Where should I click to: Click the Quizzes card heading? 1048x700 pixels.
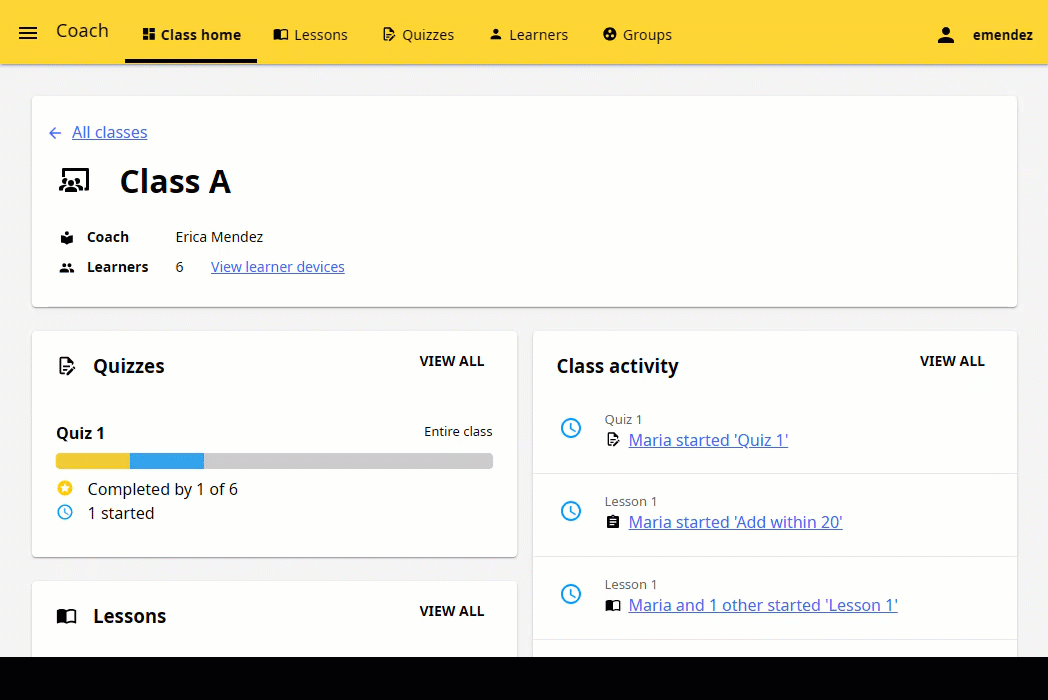(x=129, y=366)
